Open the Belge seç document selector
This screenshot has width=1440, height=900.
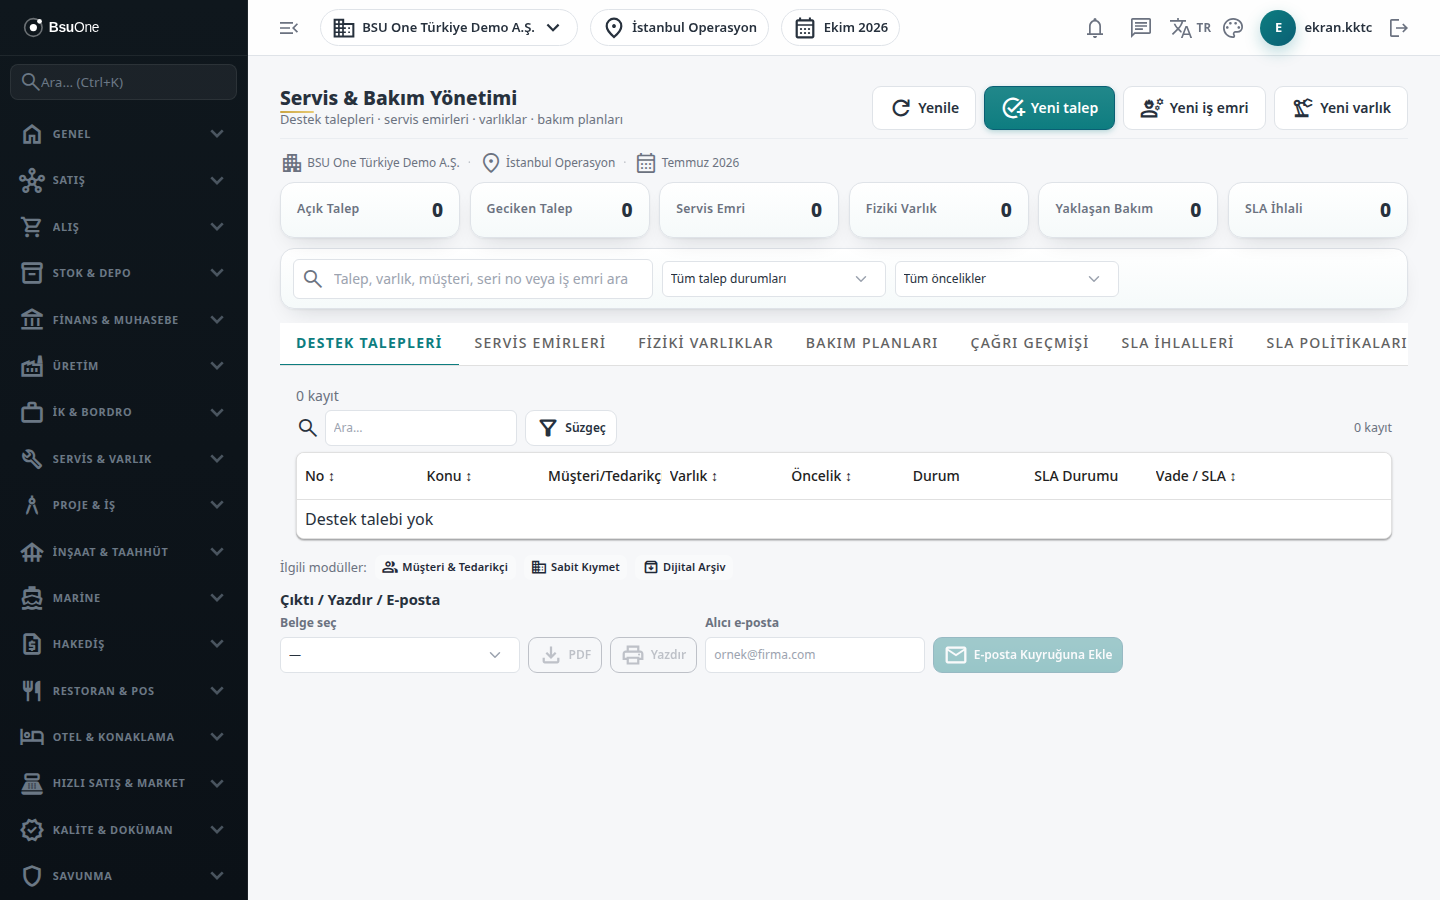tap(400, 655)
